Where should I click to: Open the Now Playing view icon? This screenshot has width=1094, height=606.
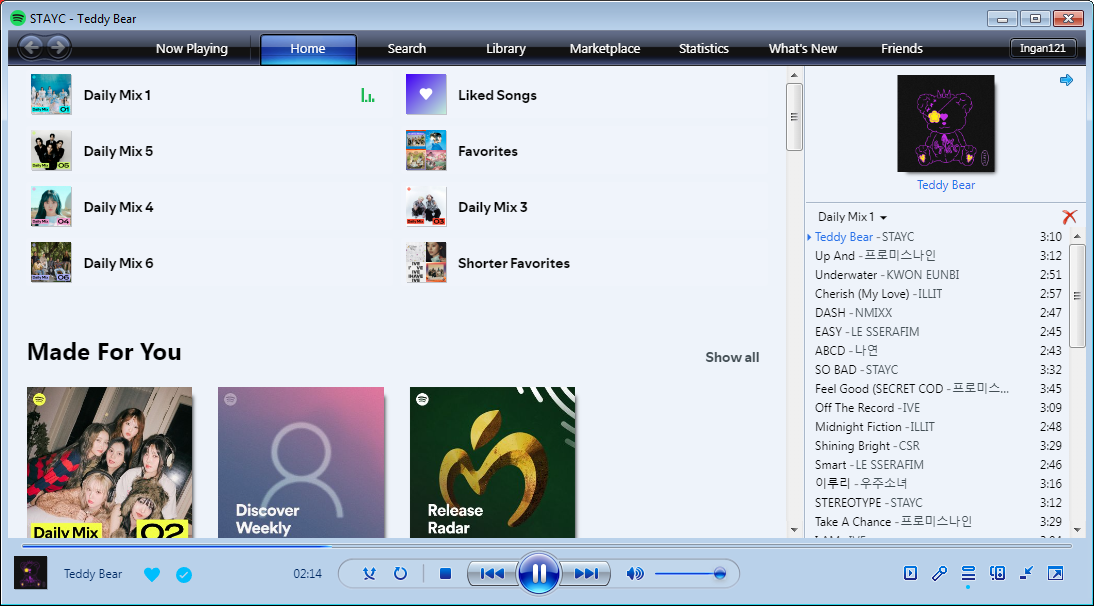point(910,573)
